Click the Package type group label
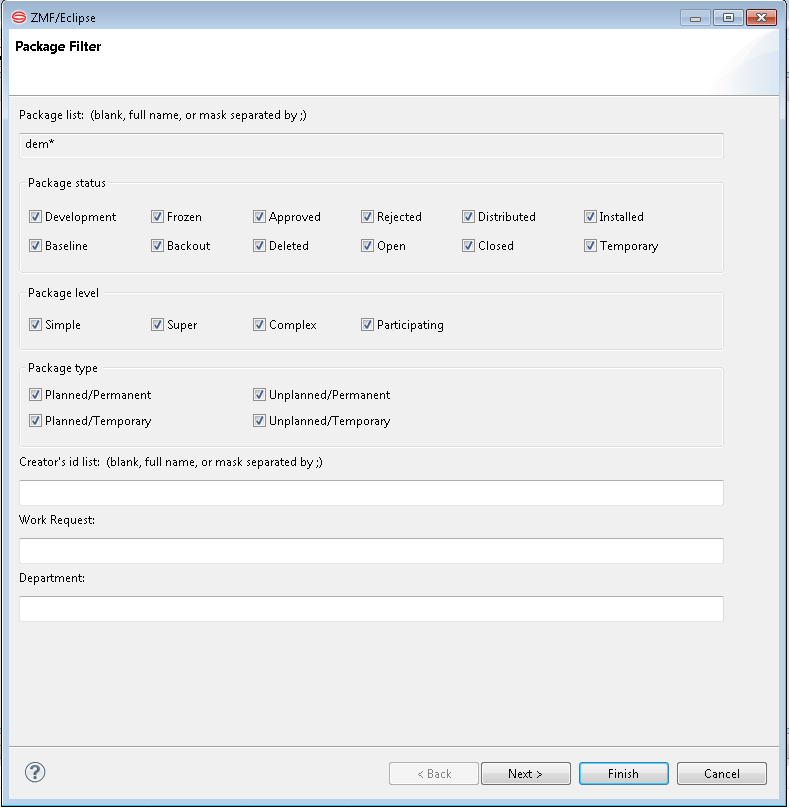The width and height of the screenshot is (789, 808). click(x=63, y=368)
